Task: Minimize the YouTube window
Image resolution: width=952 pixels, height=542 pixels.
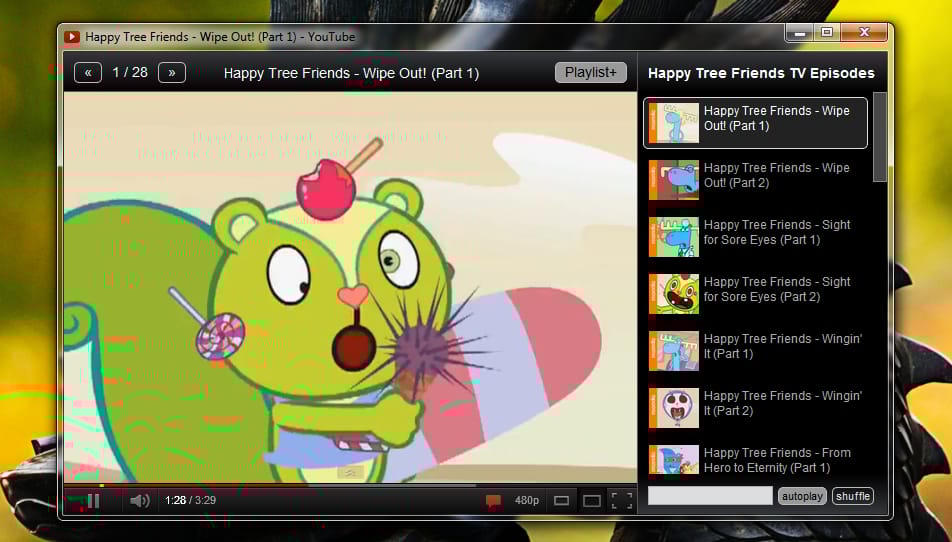Action: click(800, 33)
